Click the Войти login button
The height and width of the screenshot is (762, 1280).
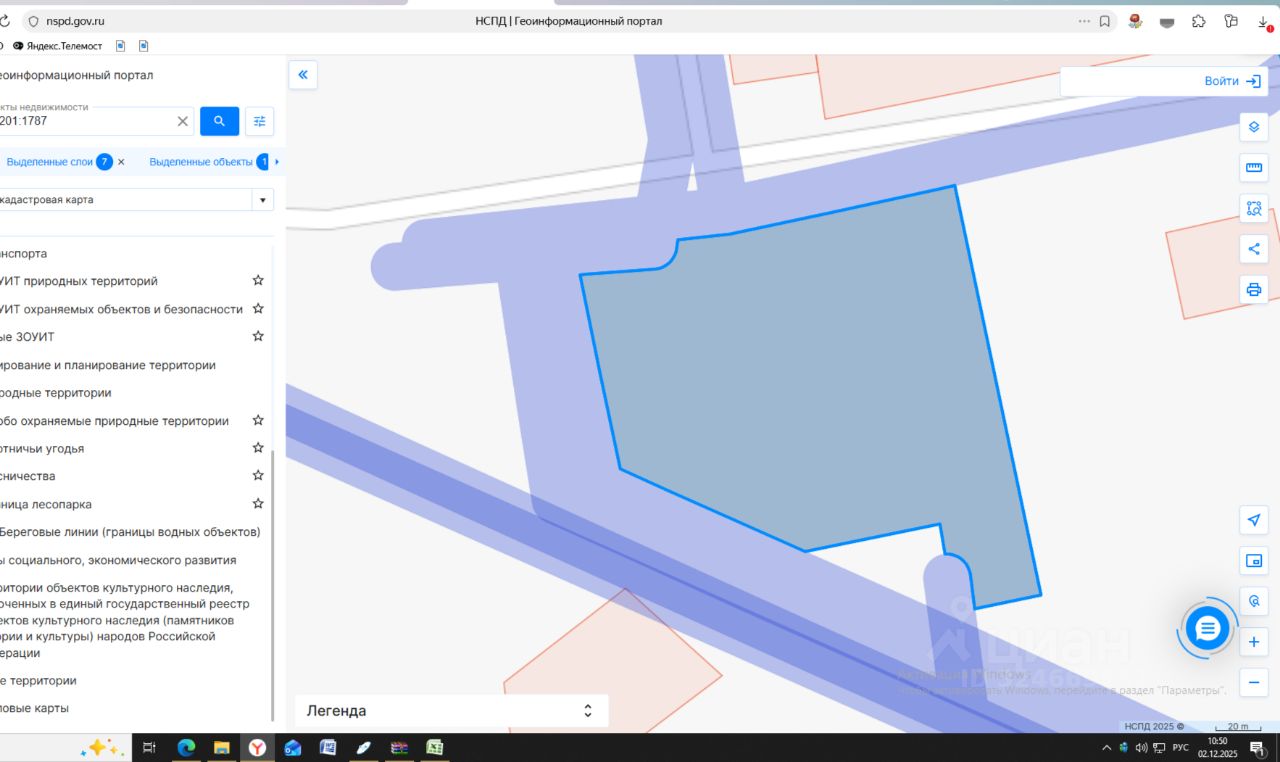click(x=1232, y=81)
